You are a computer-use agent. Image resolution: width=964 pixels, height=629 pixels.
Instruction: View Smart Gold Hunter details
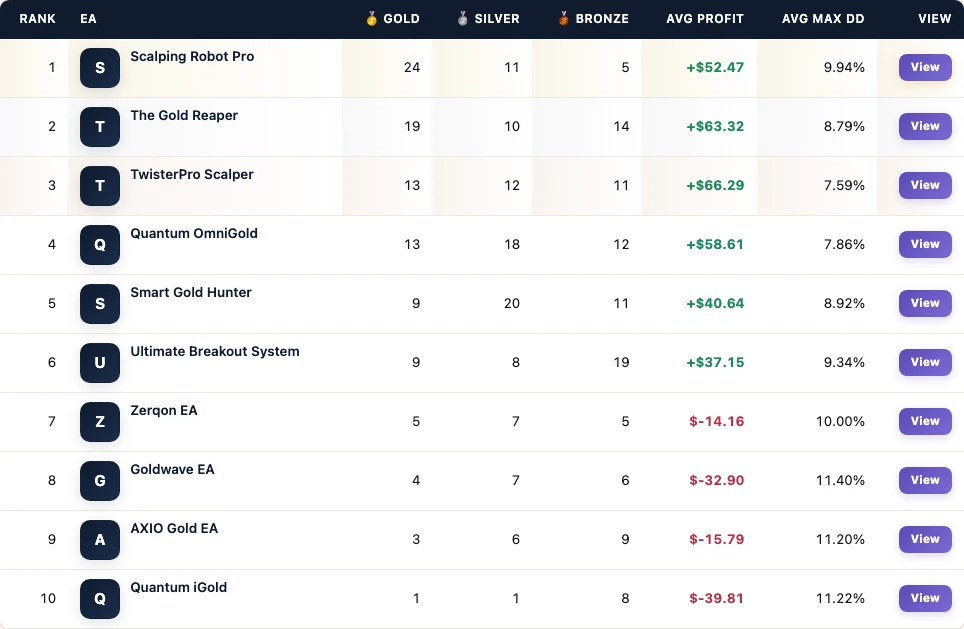(925, 303)
